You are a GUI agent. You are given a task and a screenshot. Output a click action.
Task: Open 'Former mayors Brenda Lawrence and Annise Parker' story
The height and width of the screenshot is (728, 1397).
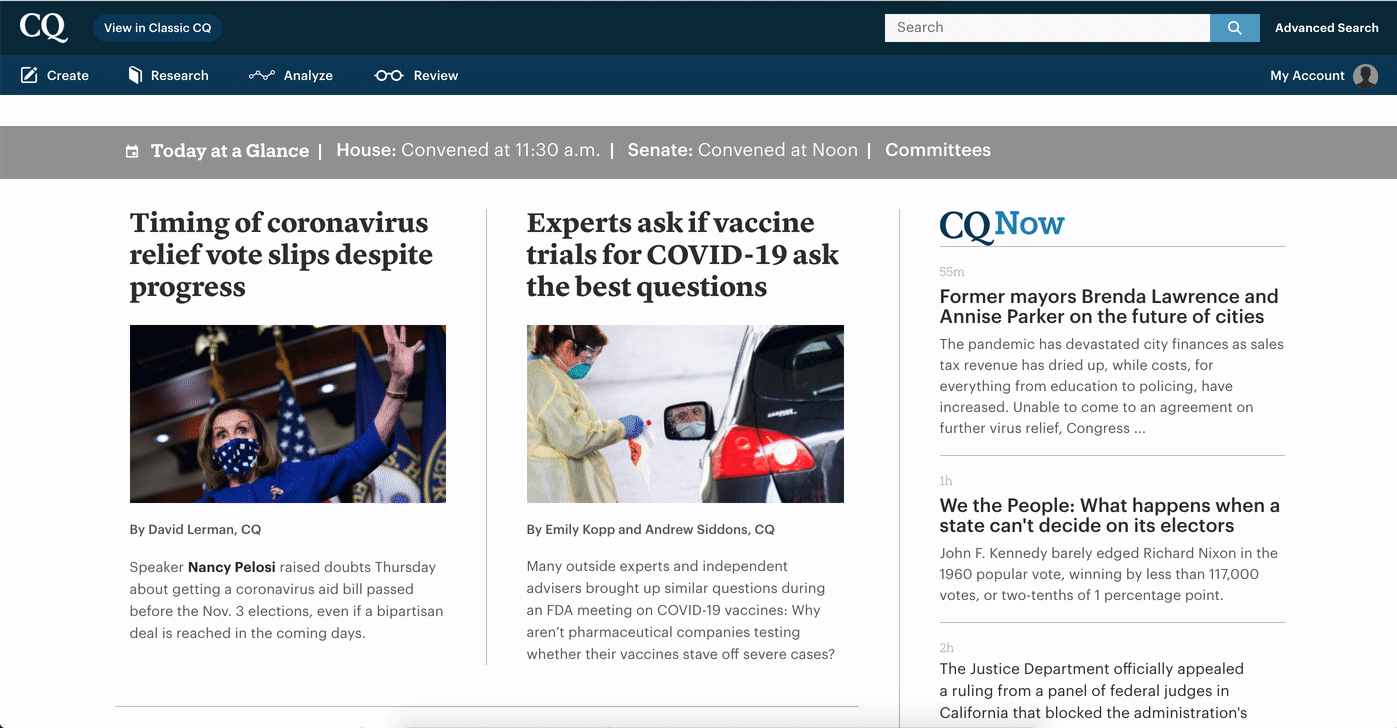point(1109,306)
